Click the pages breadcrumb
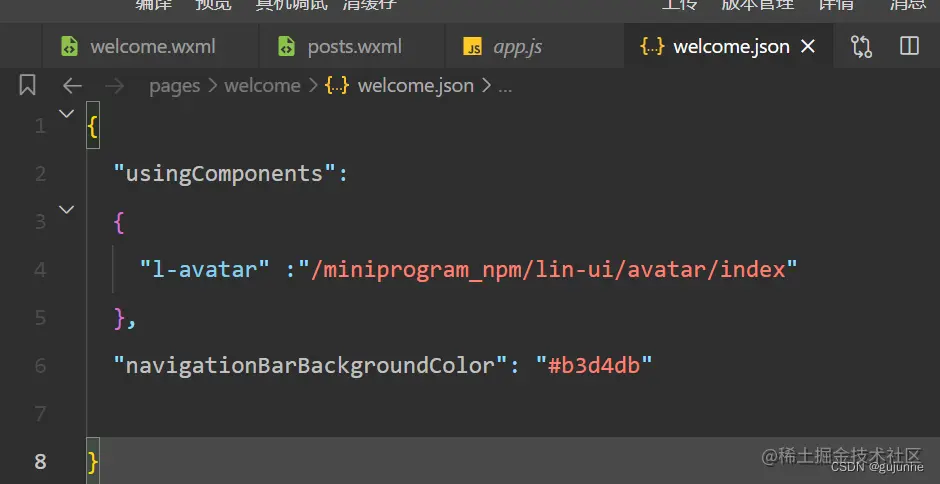 point(174,86)
